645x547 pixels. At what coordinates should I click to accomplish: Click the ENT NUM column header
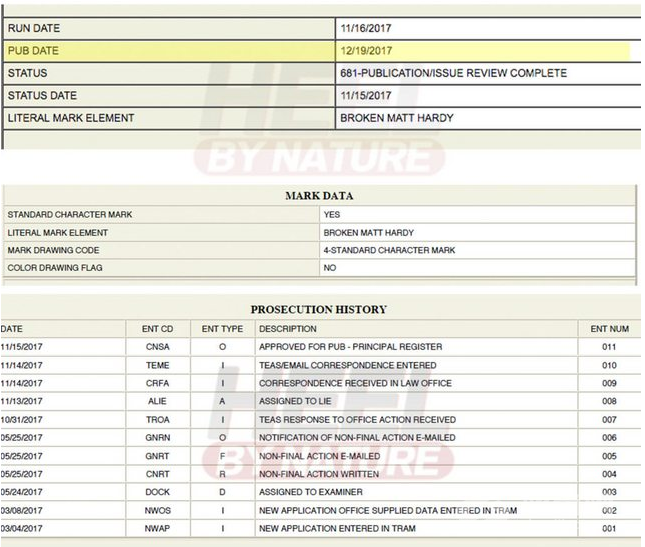point(610,329)
